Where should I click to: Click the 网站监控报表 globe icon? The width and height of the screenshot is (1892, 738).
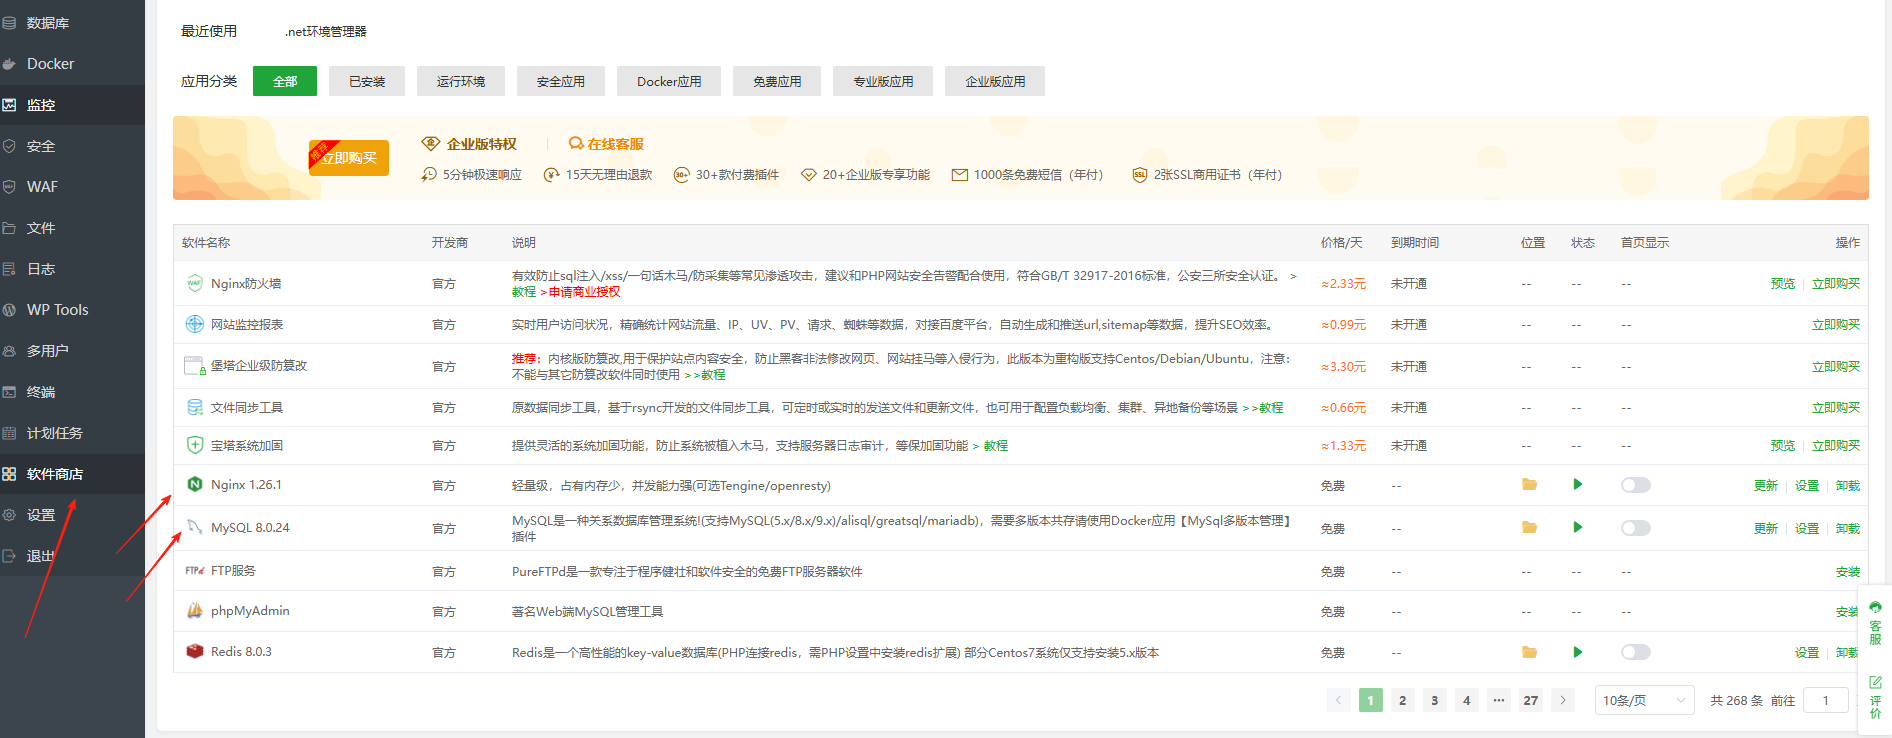(195, 324)
